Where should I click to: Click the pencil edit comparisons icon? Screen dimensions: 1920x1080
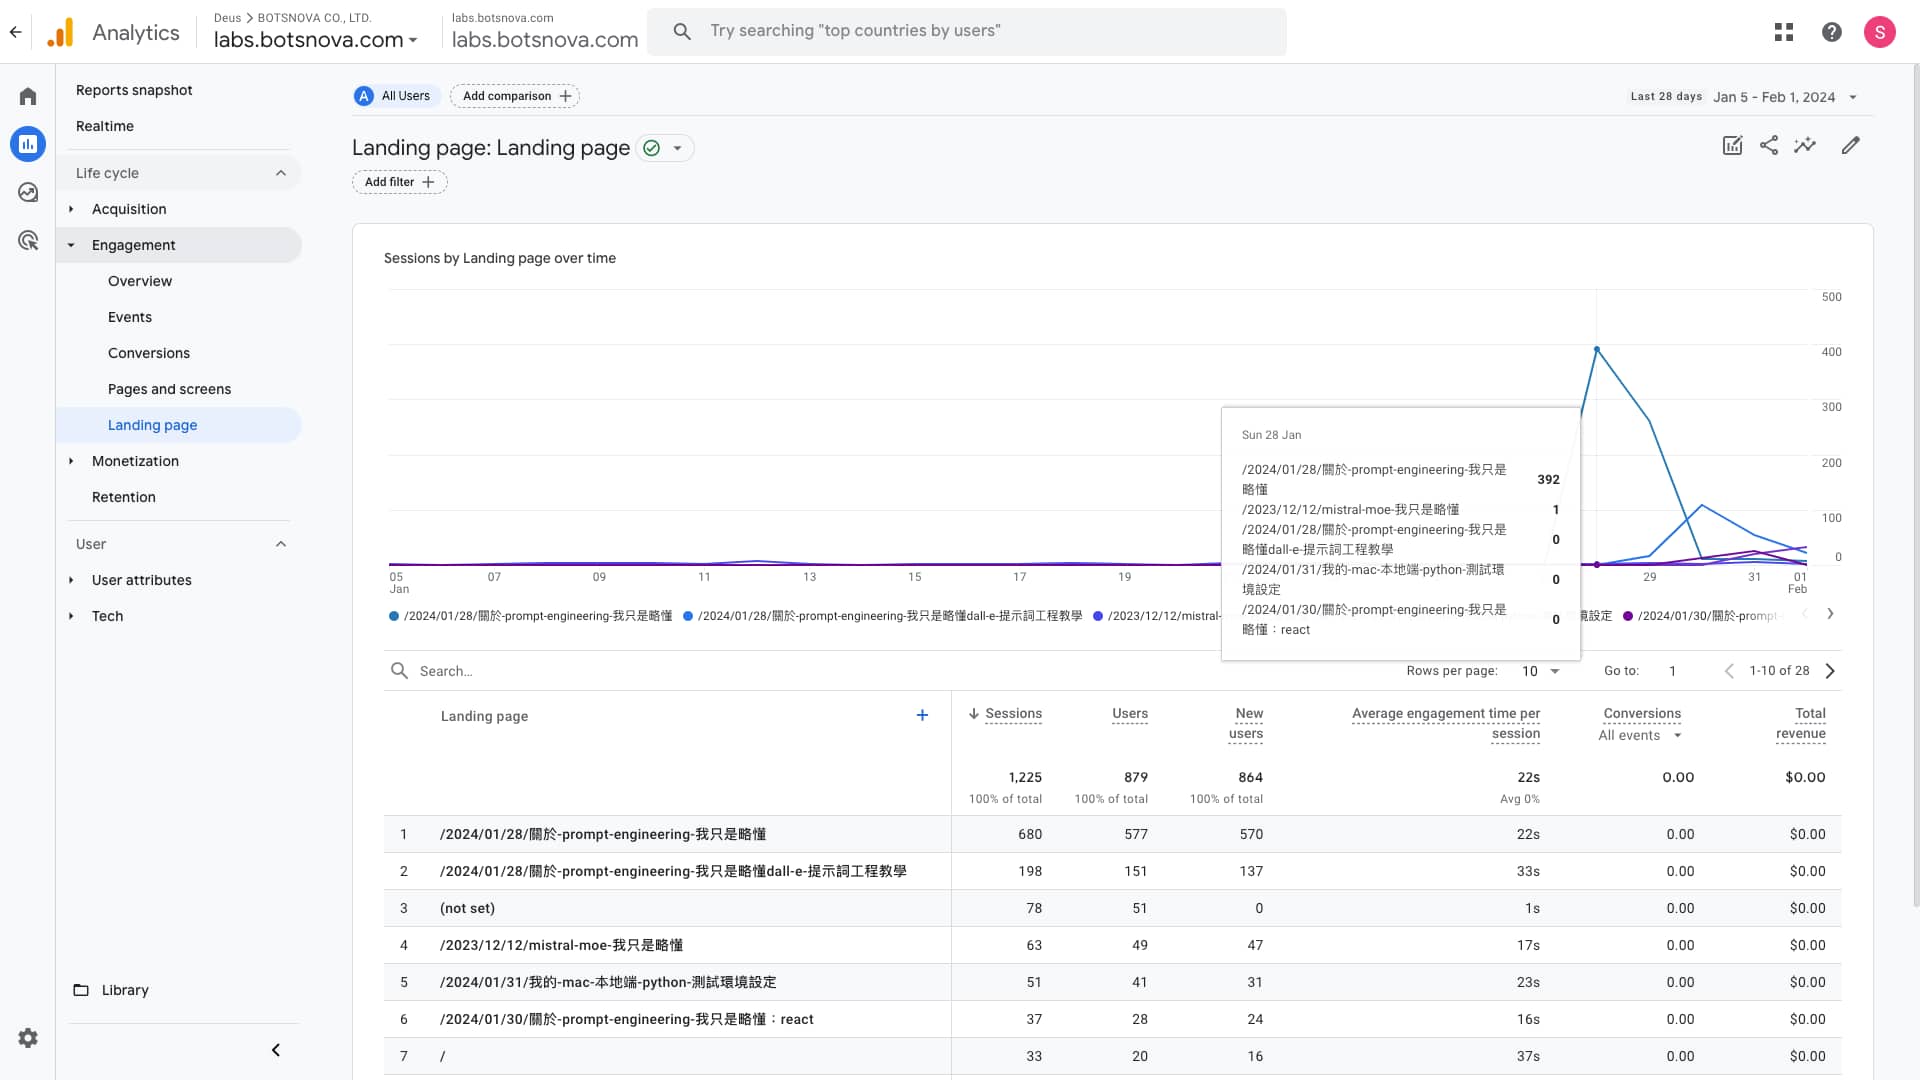coord(1850,146)
